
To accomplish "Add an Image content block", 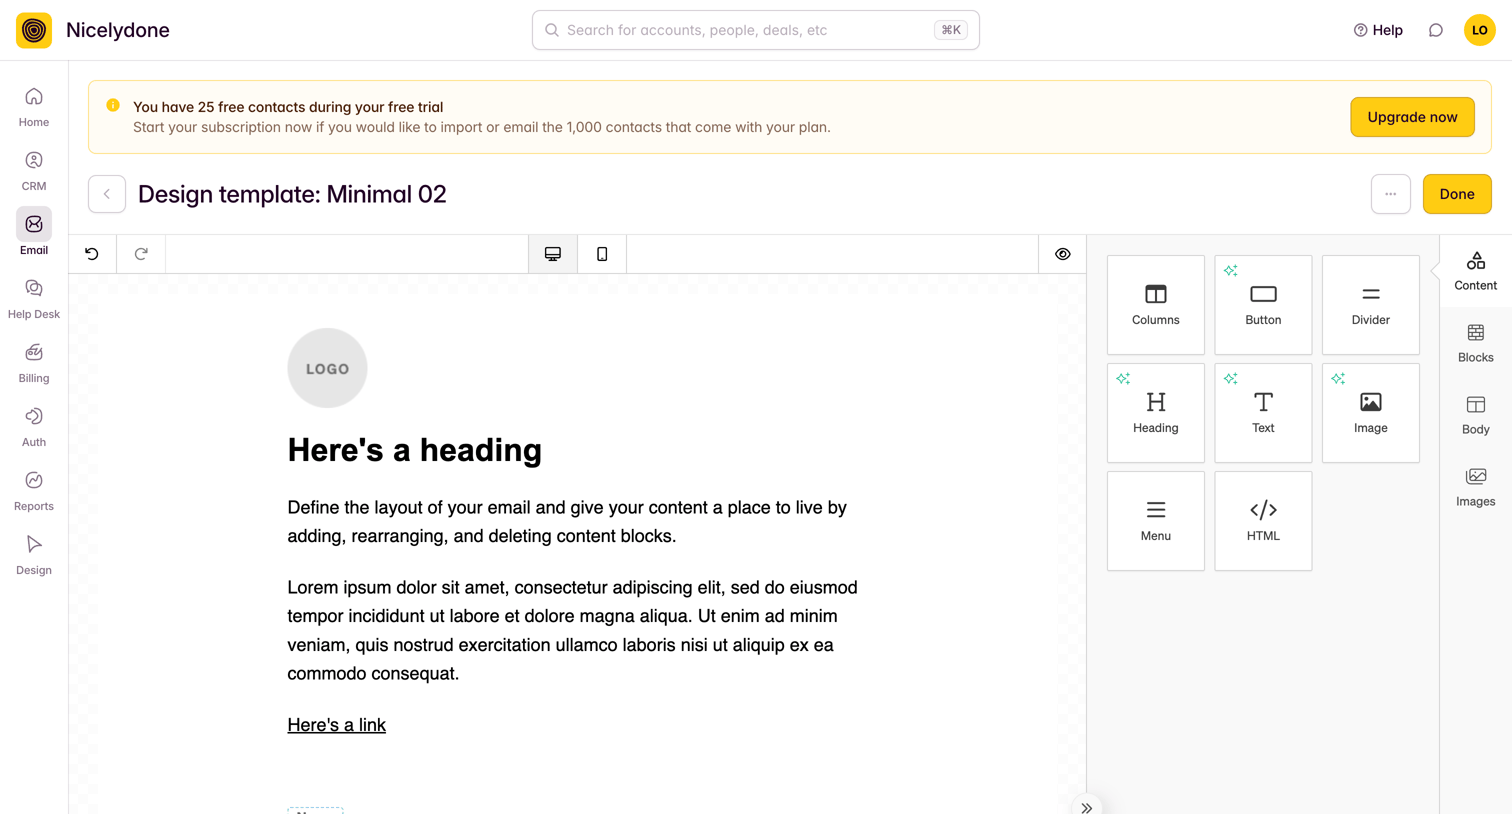I will coord(1371,413).
